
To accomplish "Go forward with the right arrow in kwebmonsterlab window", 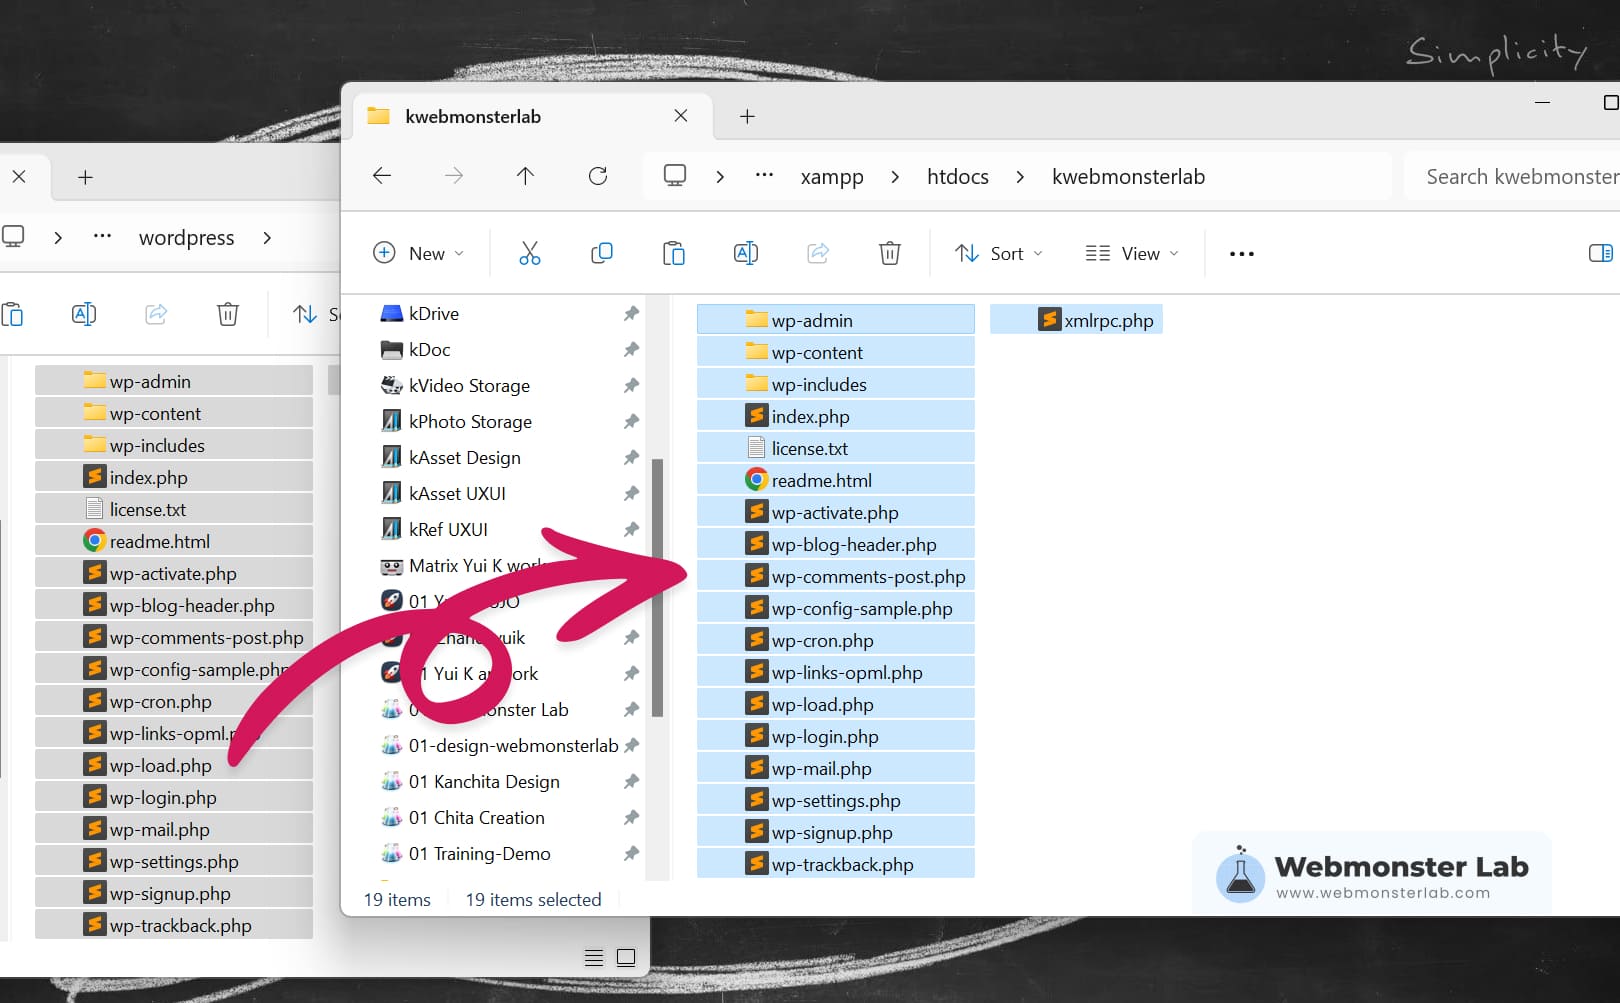I will pos(454,176).
